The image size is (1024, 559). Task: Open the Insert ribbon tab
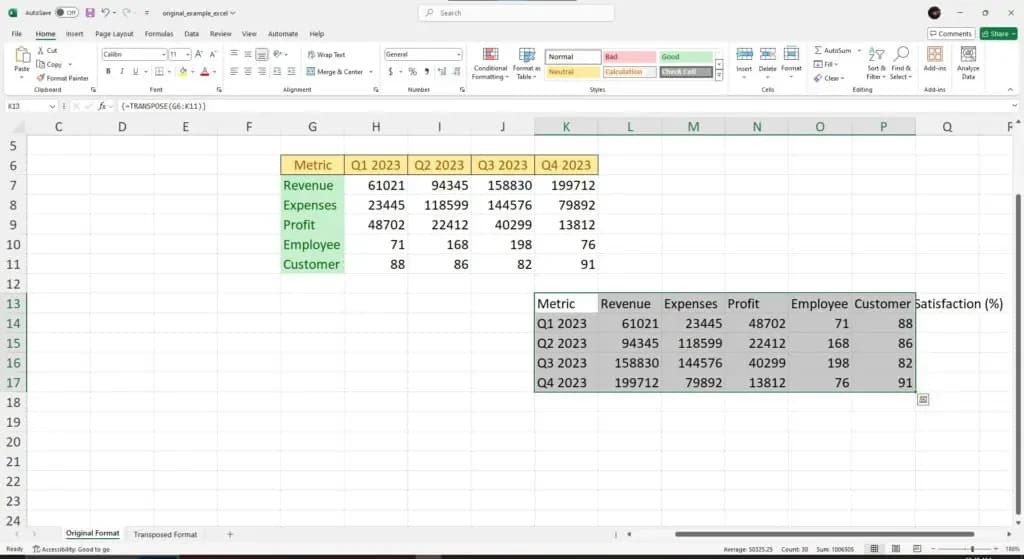click(x=74, y=33)
